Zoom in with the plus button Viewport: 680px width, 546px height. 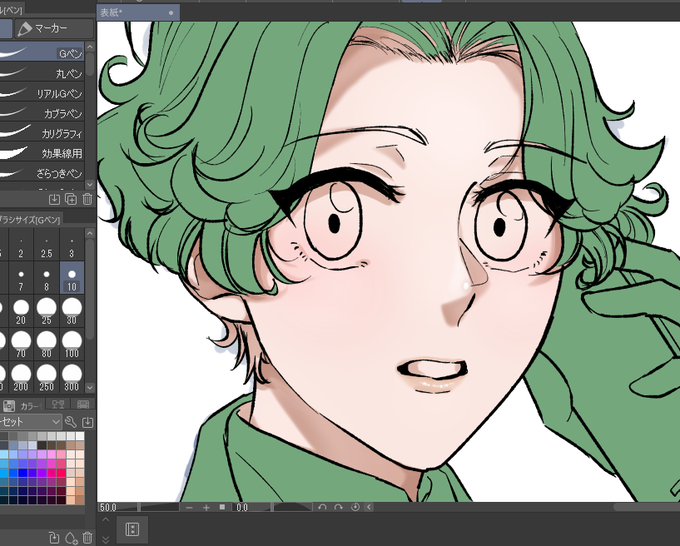click(x=206, y=507)
